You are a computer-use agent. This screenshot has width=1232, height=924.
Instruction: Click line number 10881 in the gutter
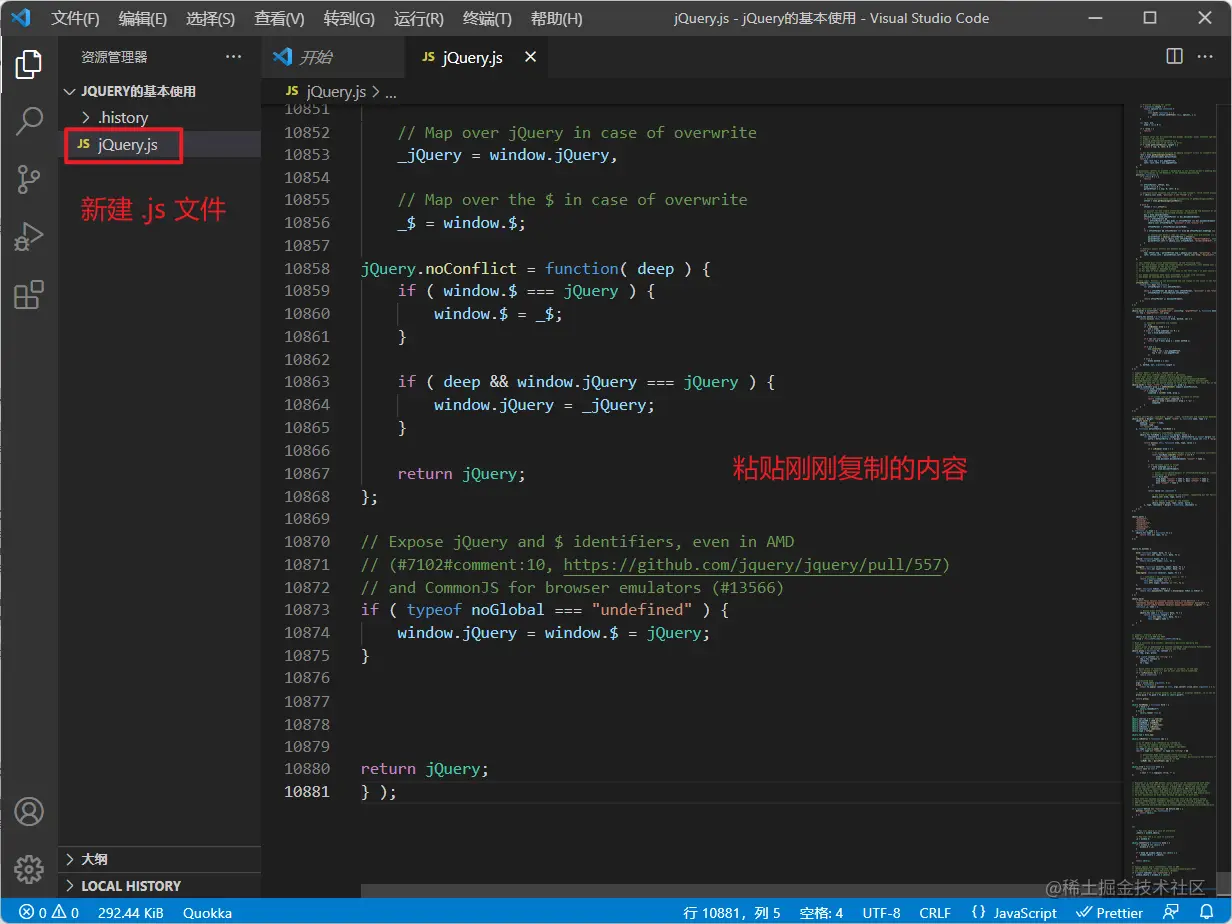tap(307, 792)
